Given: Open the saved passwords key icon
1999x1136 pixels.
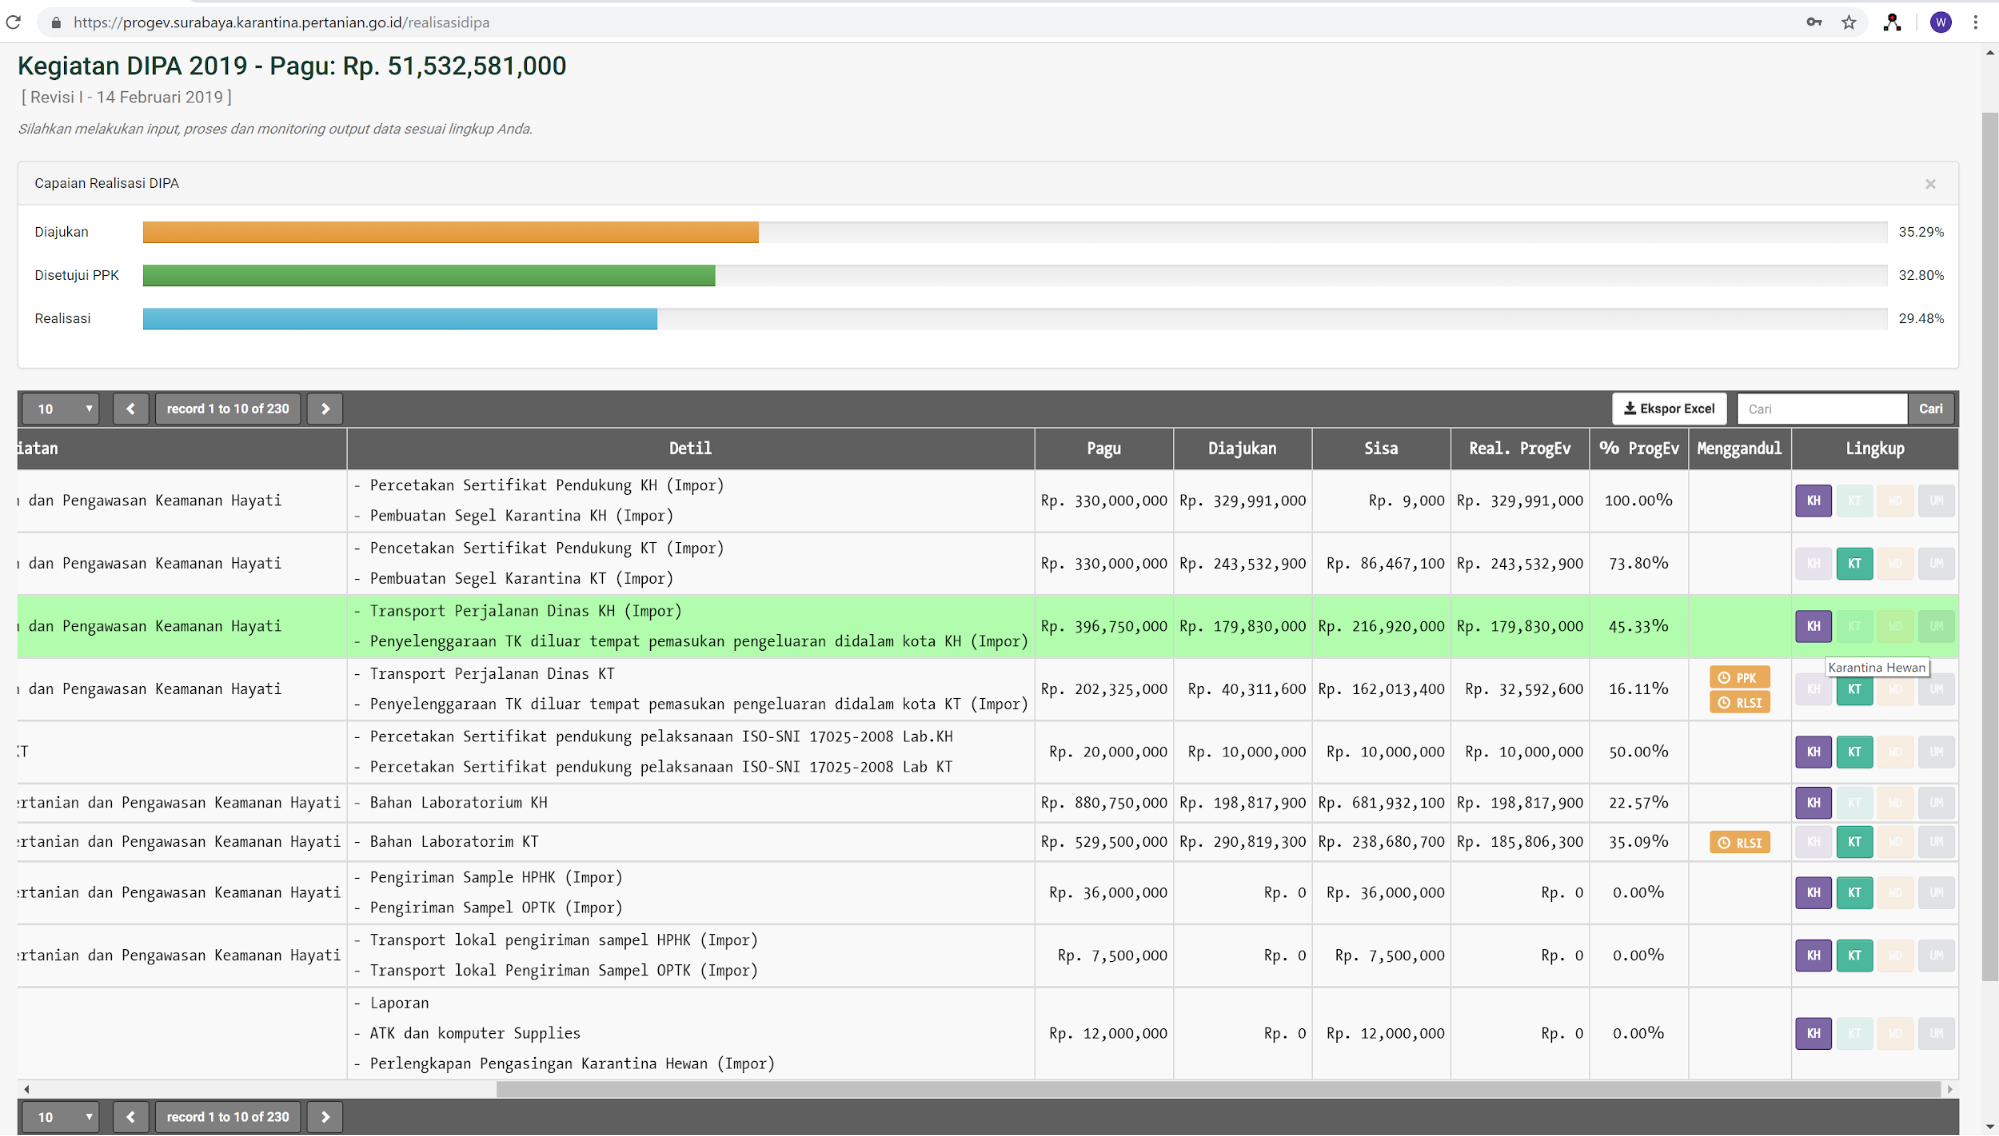Looking at the screenshot, I should pos(1814,22).
